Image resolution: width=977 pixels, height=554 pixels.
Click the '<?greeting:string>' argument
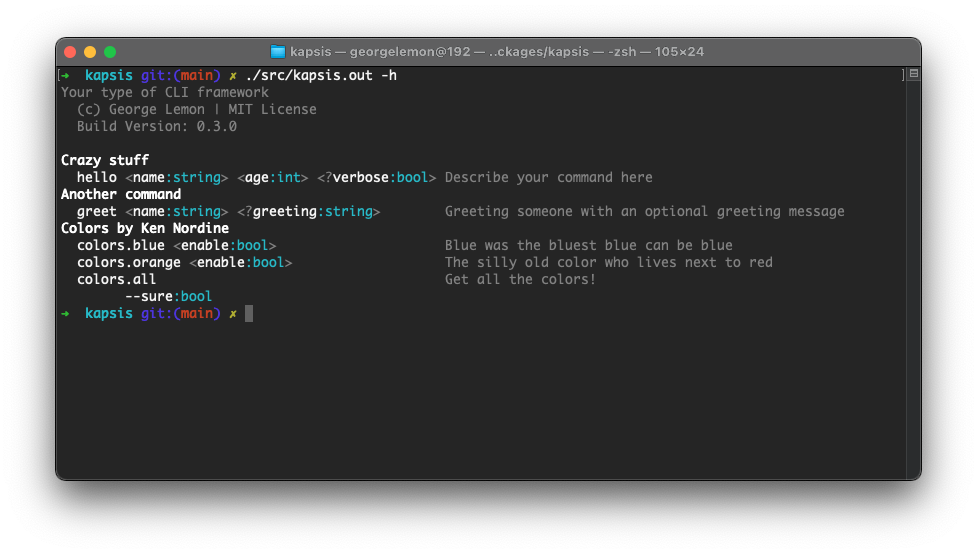tap(308, 212)
